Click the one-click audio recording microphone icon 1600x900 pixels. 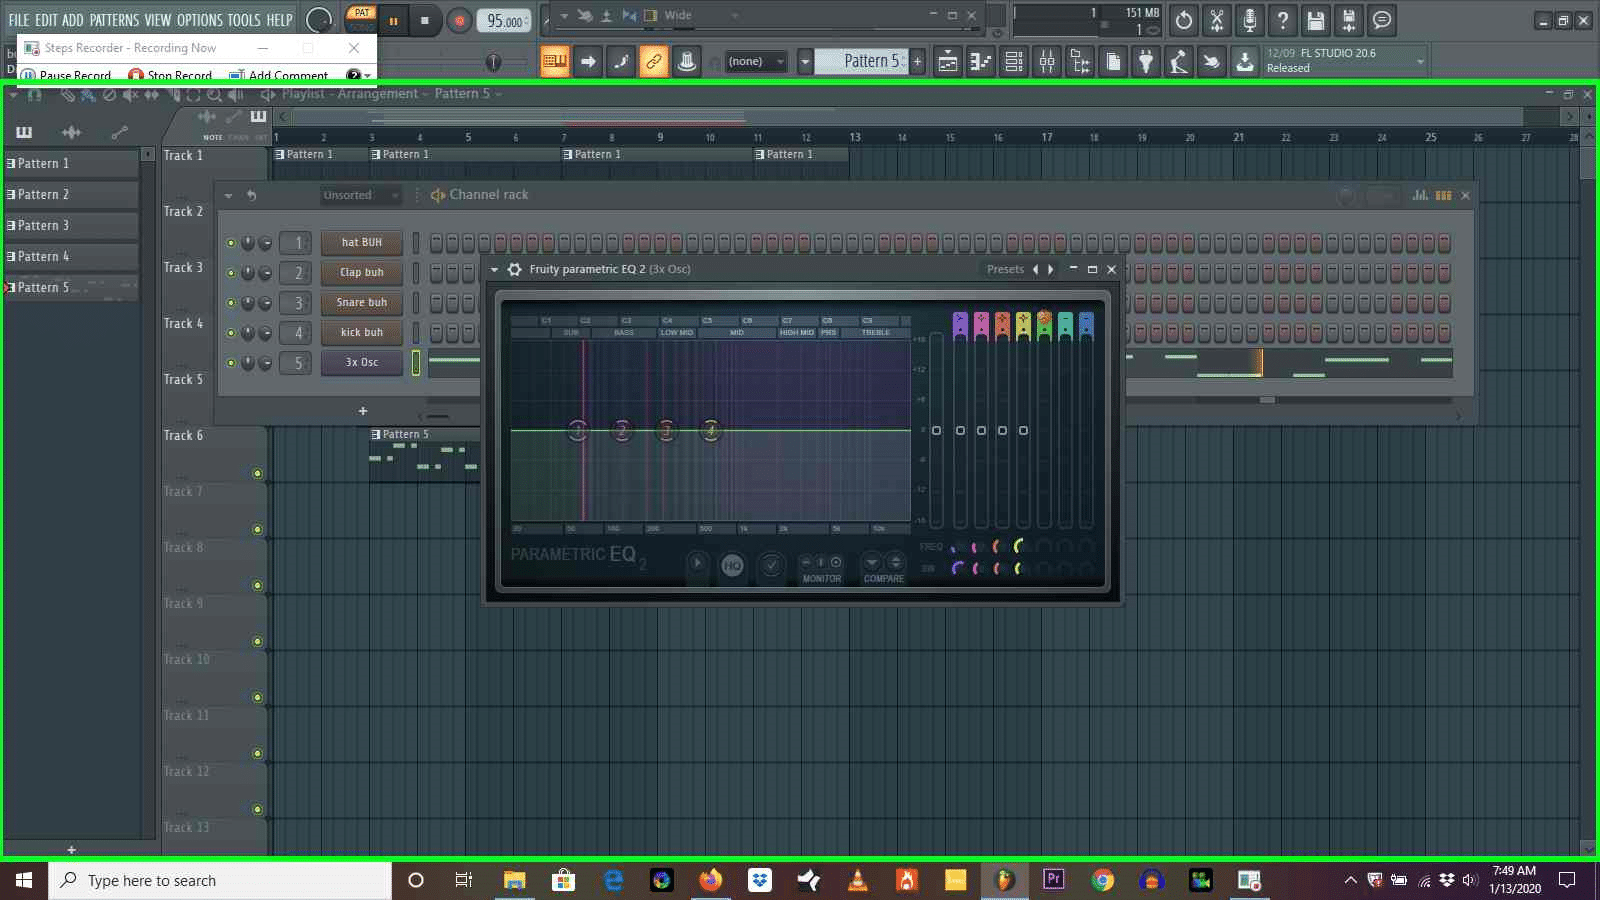tap(1250, 20)
